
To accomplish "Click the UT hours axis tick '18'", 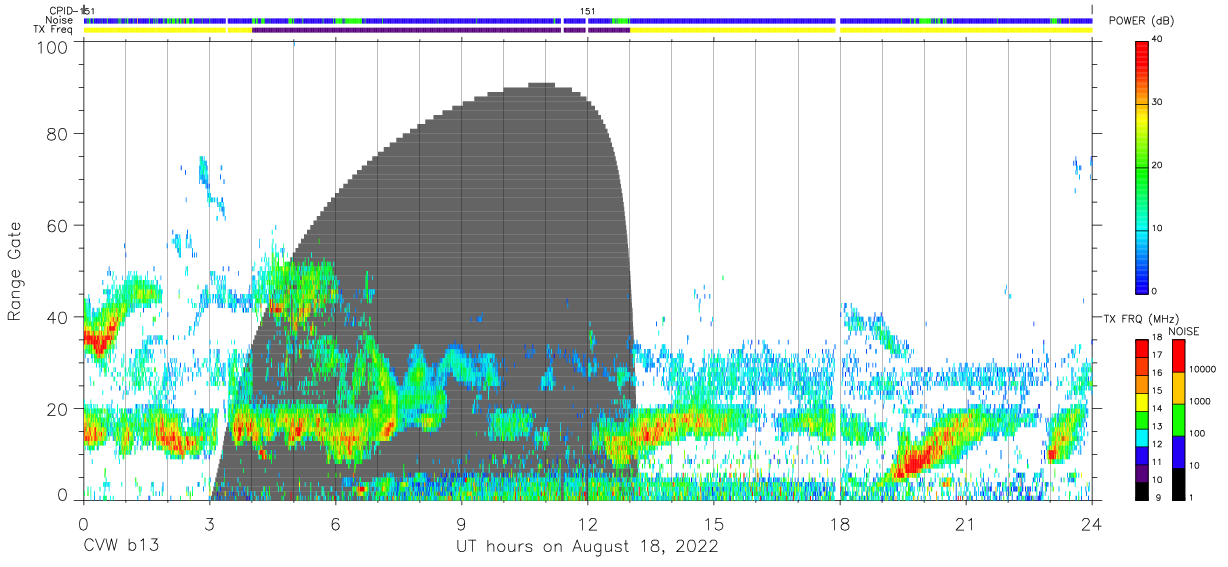I will click(840, 523).
